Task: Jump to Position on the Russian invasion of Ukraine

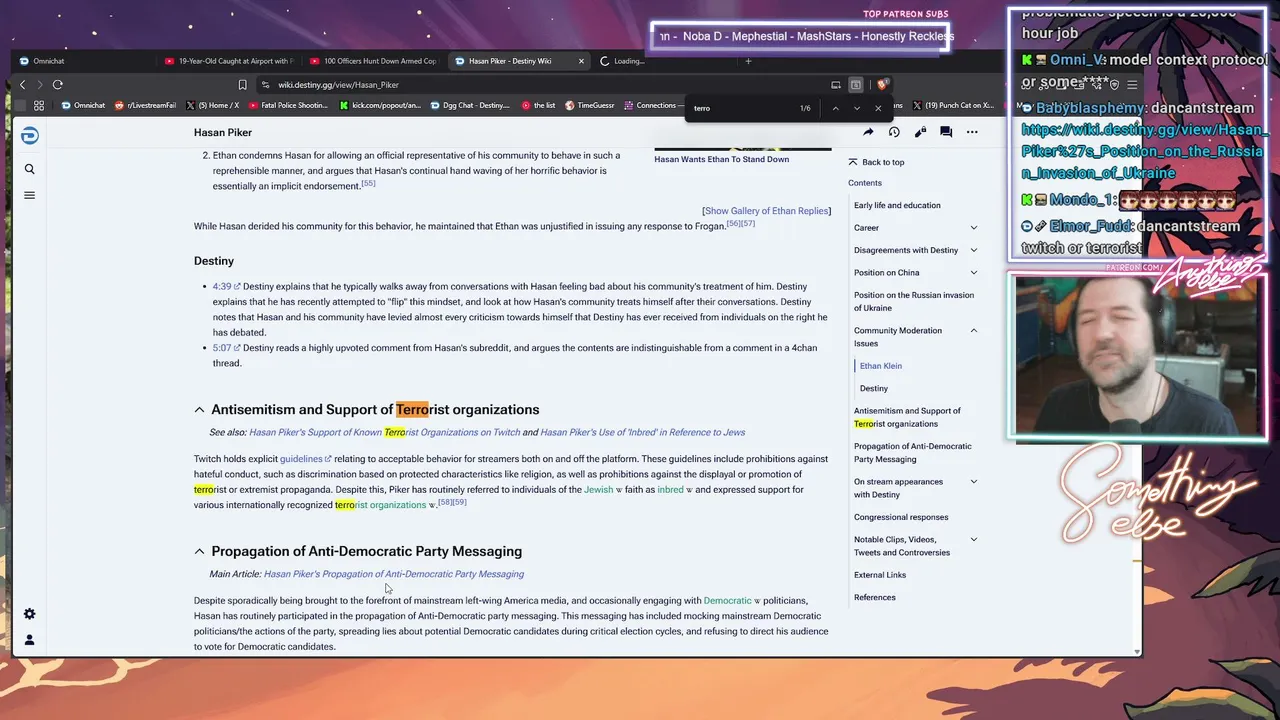Action: (x=914, y=301)
